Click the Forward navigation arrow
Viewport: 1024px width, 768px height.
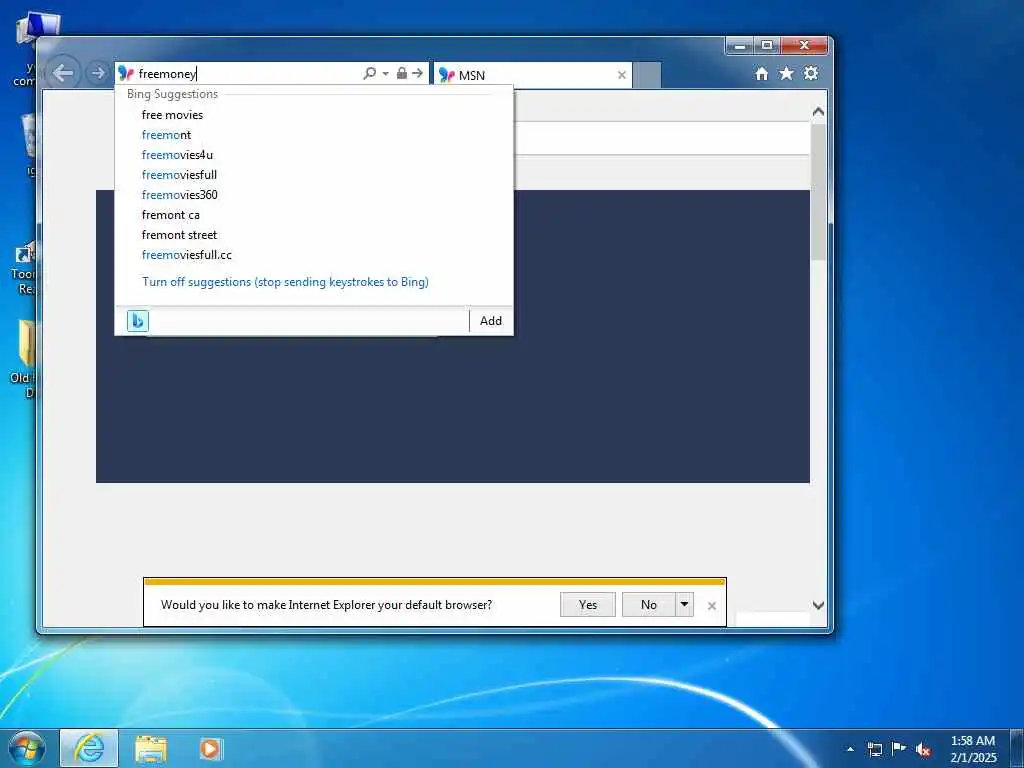pos(97,73)
